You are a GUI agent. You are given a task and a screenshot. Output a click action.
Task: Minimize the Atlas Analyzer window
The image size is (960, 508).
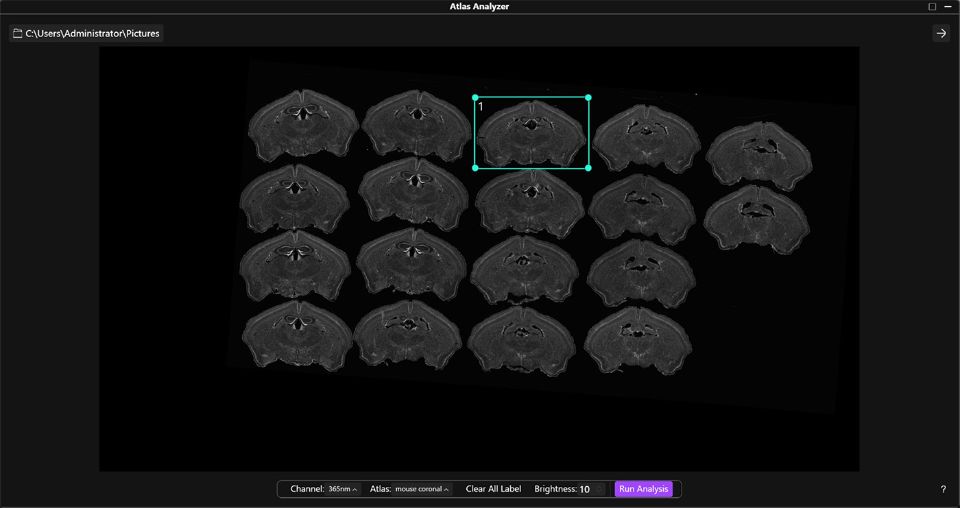(x=947, y=6)
